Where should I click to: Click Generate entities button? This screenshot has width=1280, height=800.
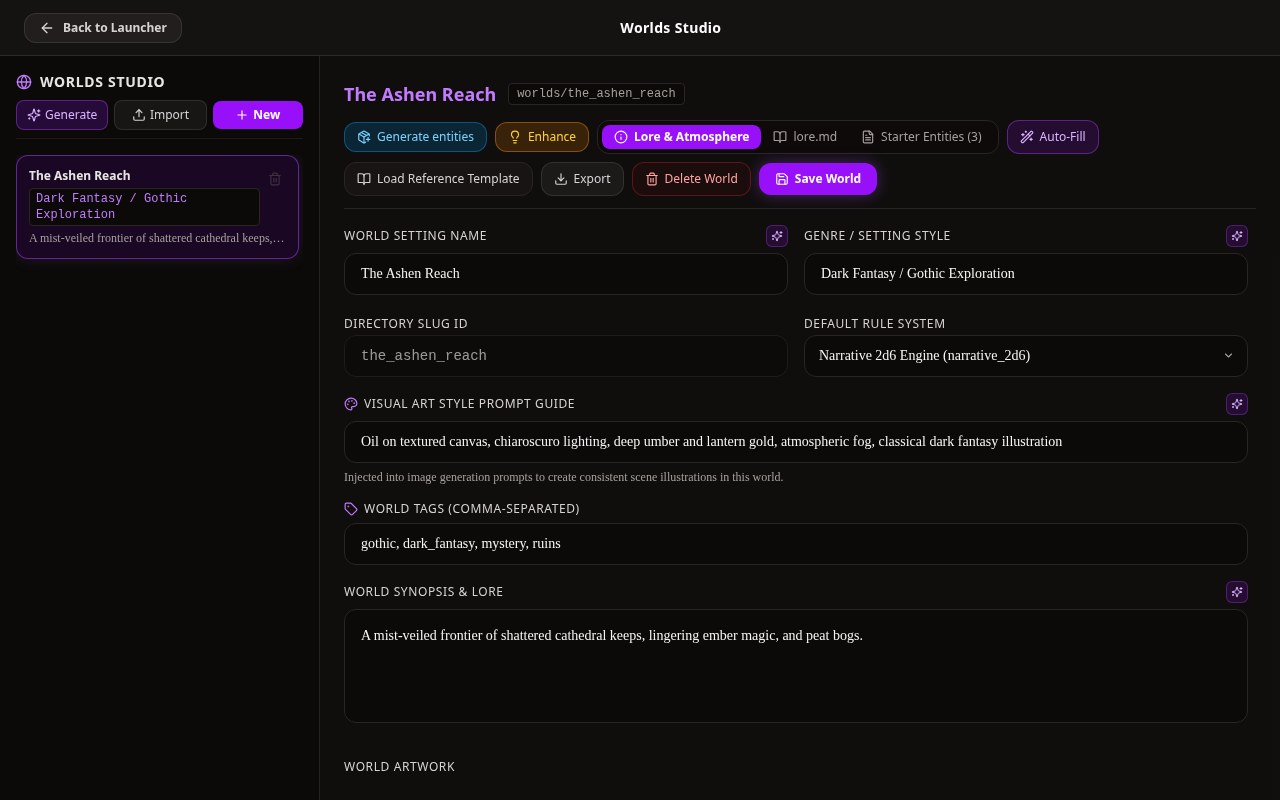(x=415, y=137)
